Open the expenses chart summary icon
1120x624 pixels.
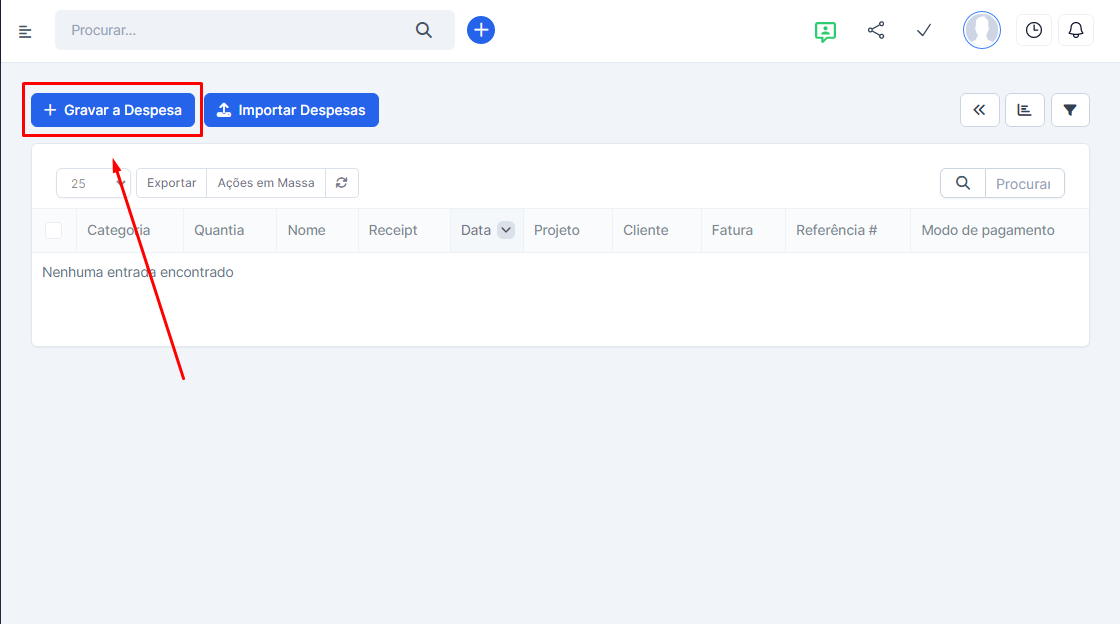[1025, 110]
